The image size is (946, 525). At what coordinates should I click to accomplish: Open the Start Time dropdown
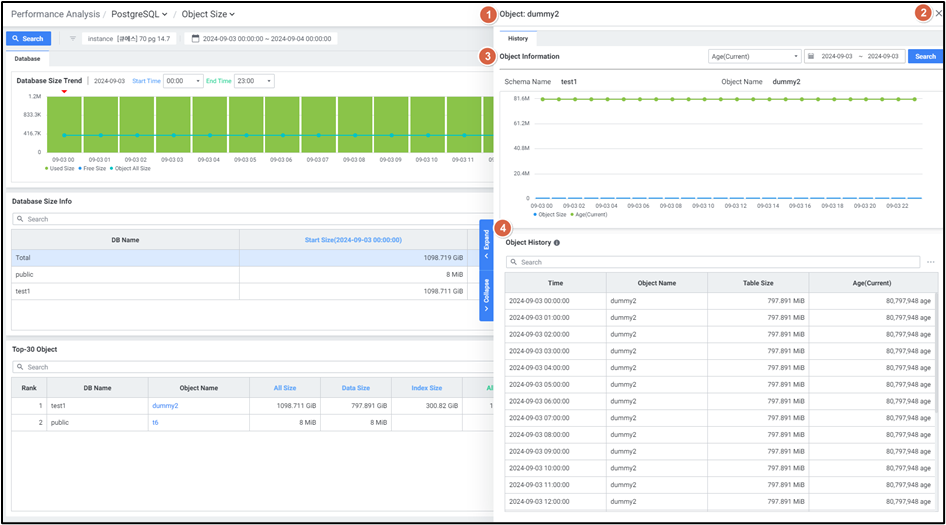[x=183, y=81]
